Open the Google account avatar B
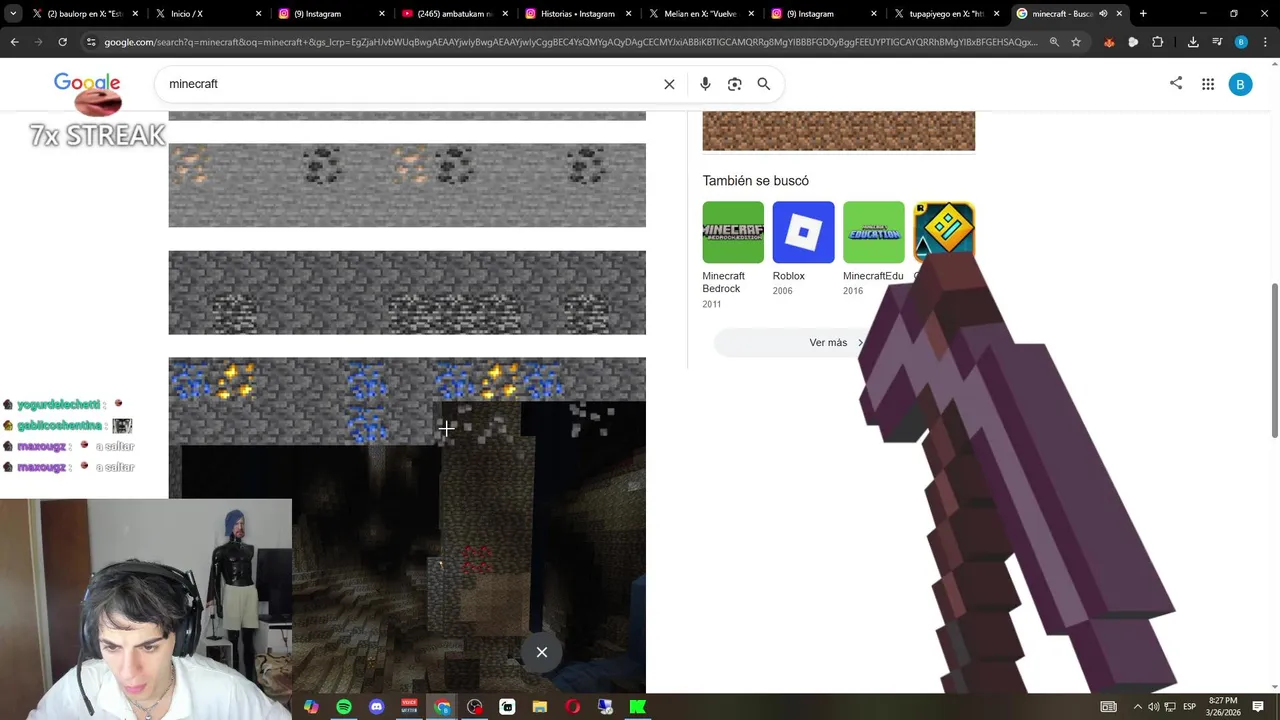This screenshot has height=720, width=1280. [1240, 85]
